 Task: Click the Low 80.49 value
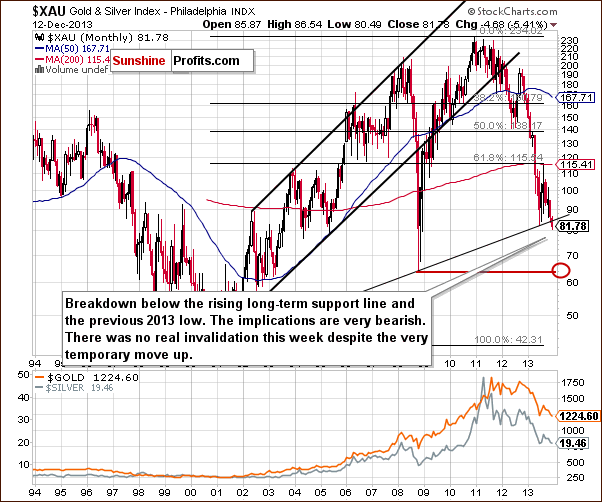point(354,25)
